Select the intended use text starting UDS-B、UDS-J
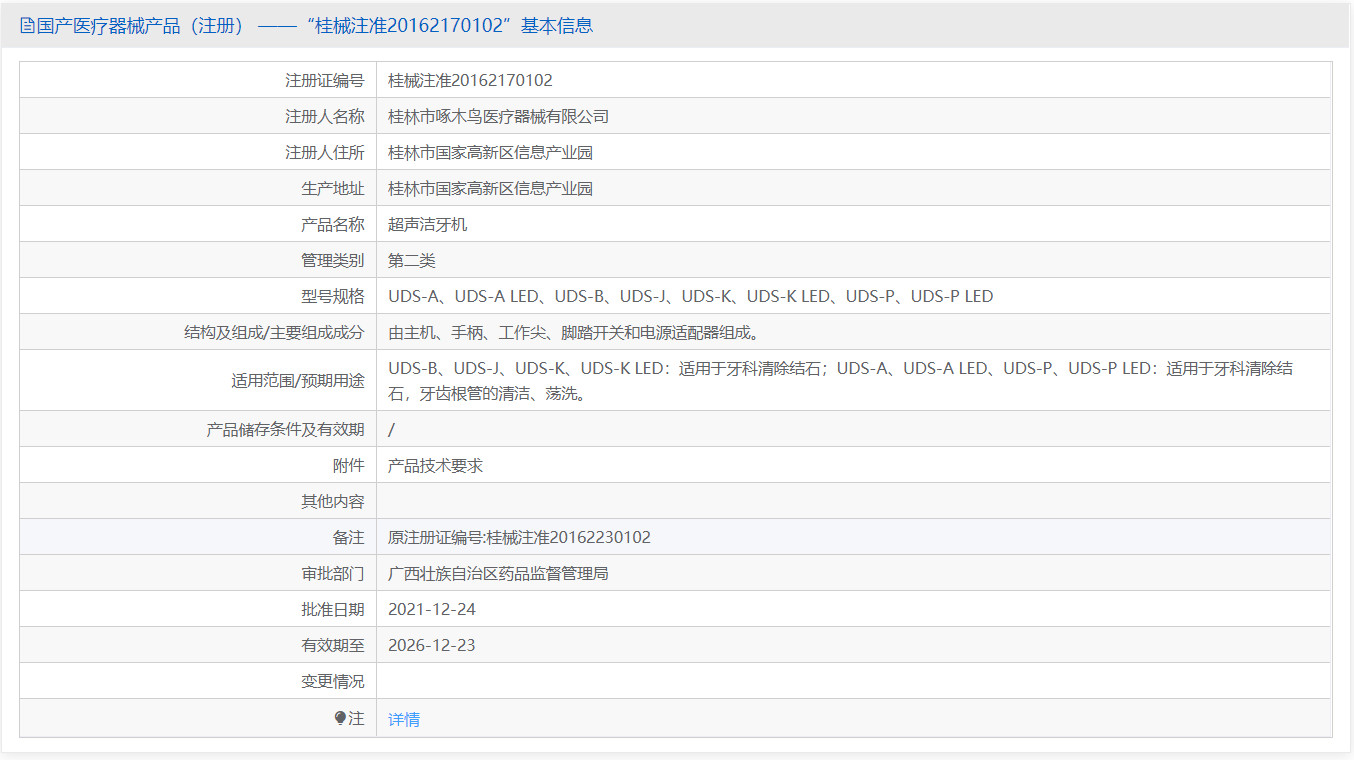Image resolution: width=1354 pixels, height=760 pixels. coord(840,380)
